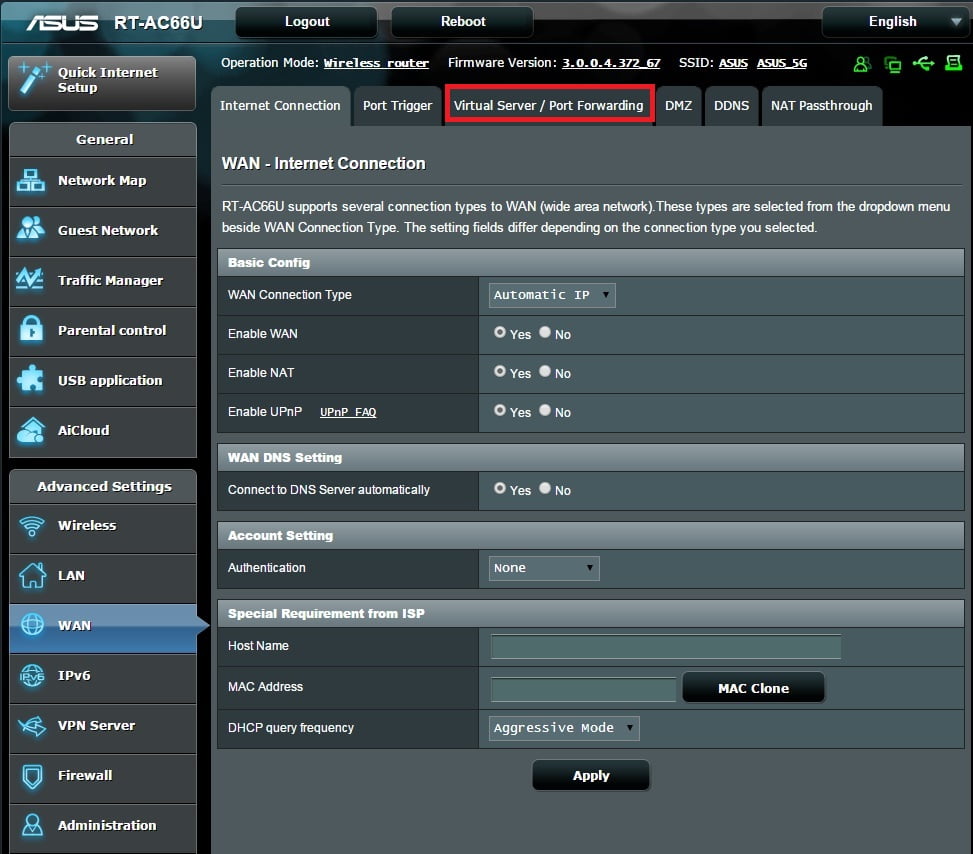
Task: Switch to Port Trigger tab
Action: point(397,106)
